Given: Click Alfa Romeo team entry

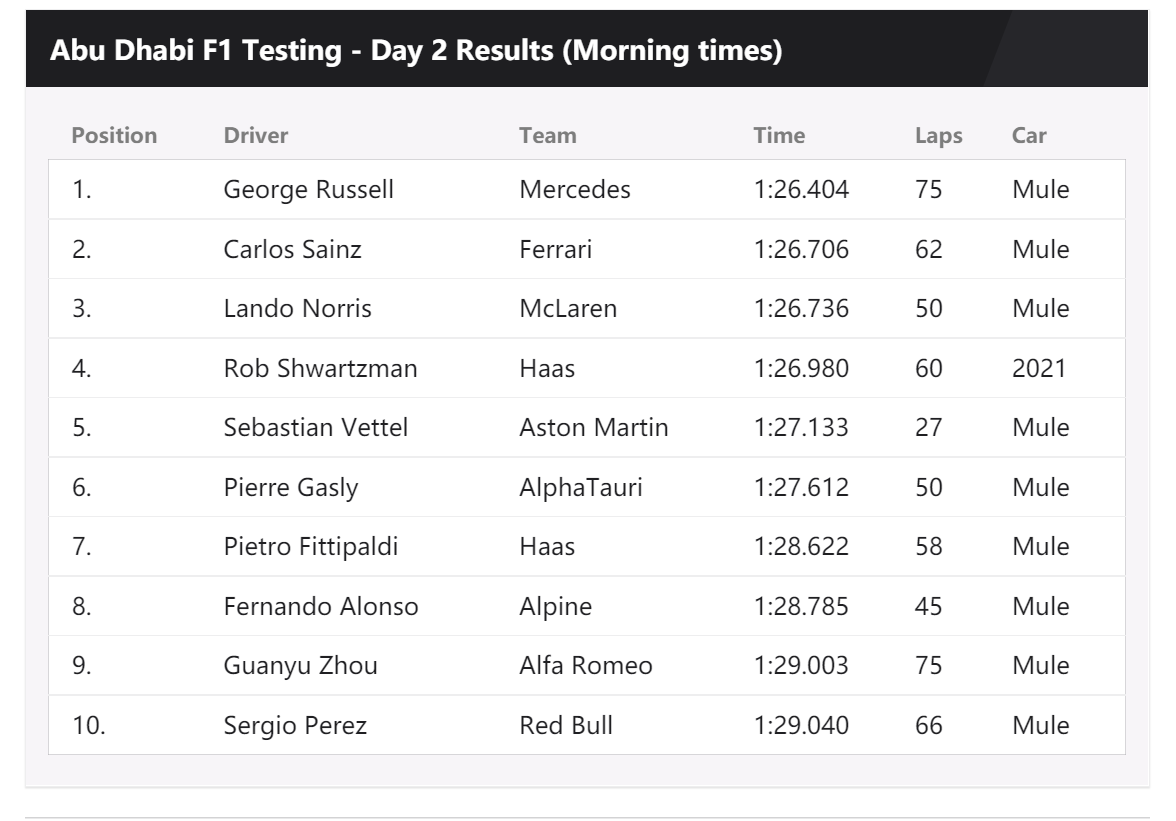Looking at the screenshot, I should pos(585,665).
